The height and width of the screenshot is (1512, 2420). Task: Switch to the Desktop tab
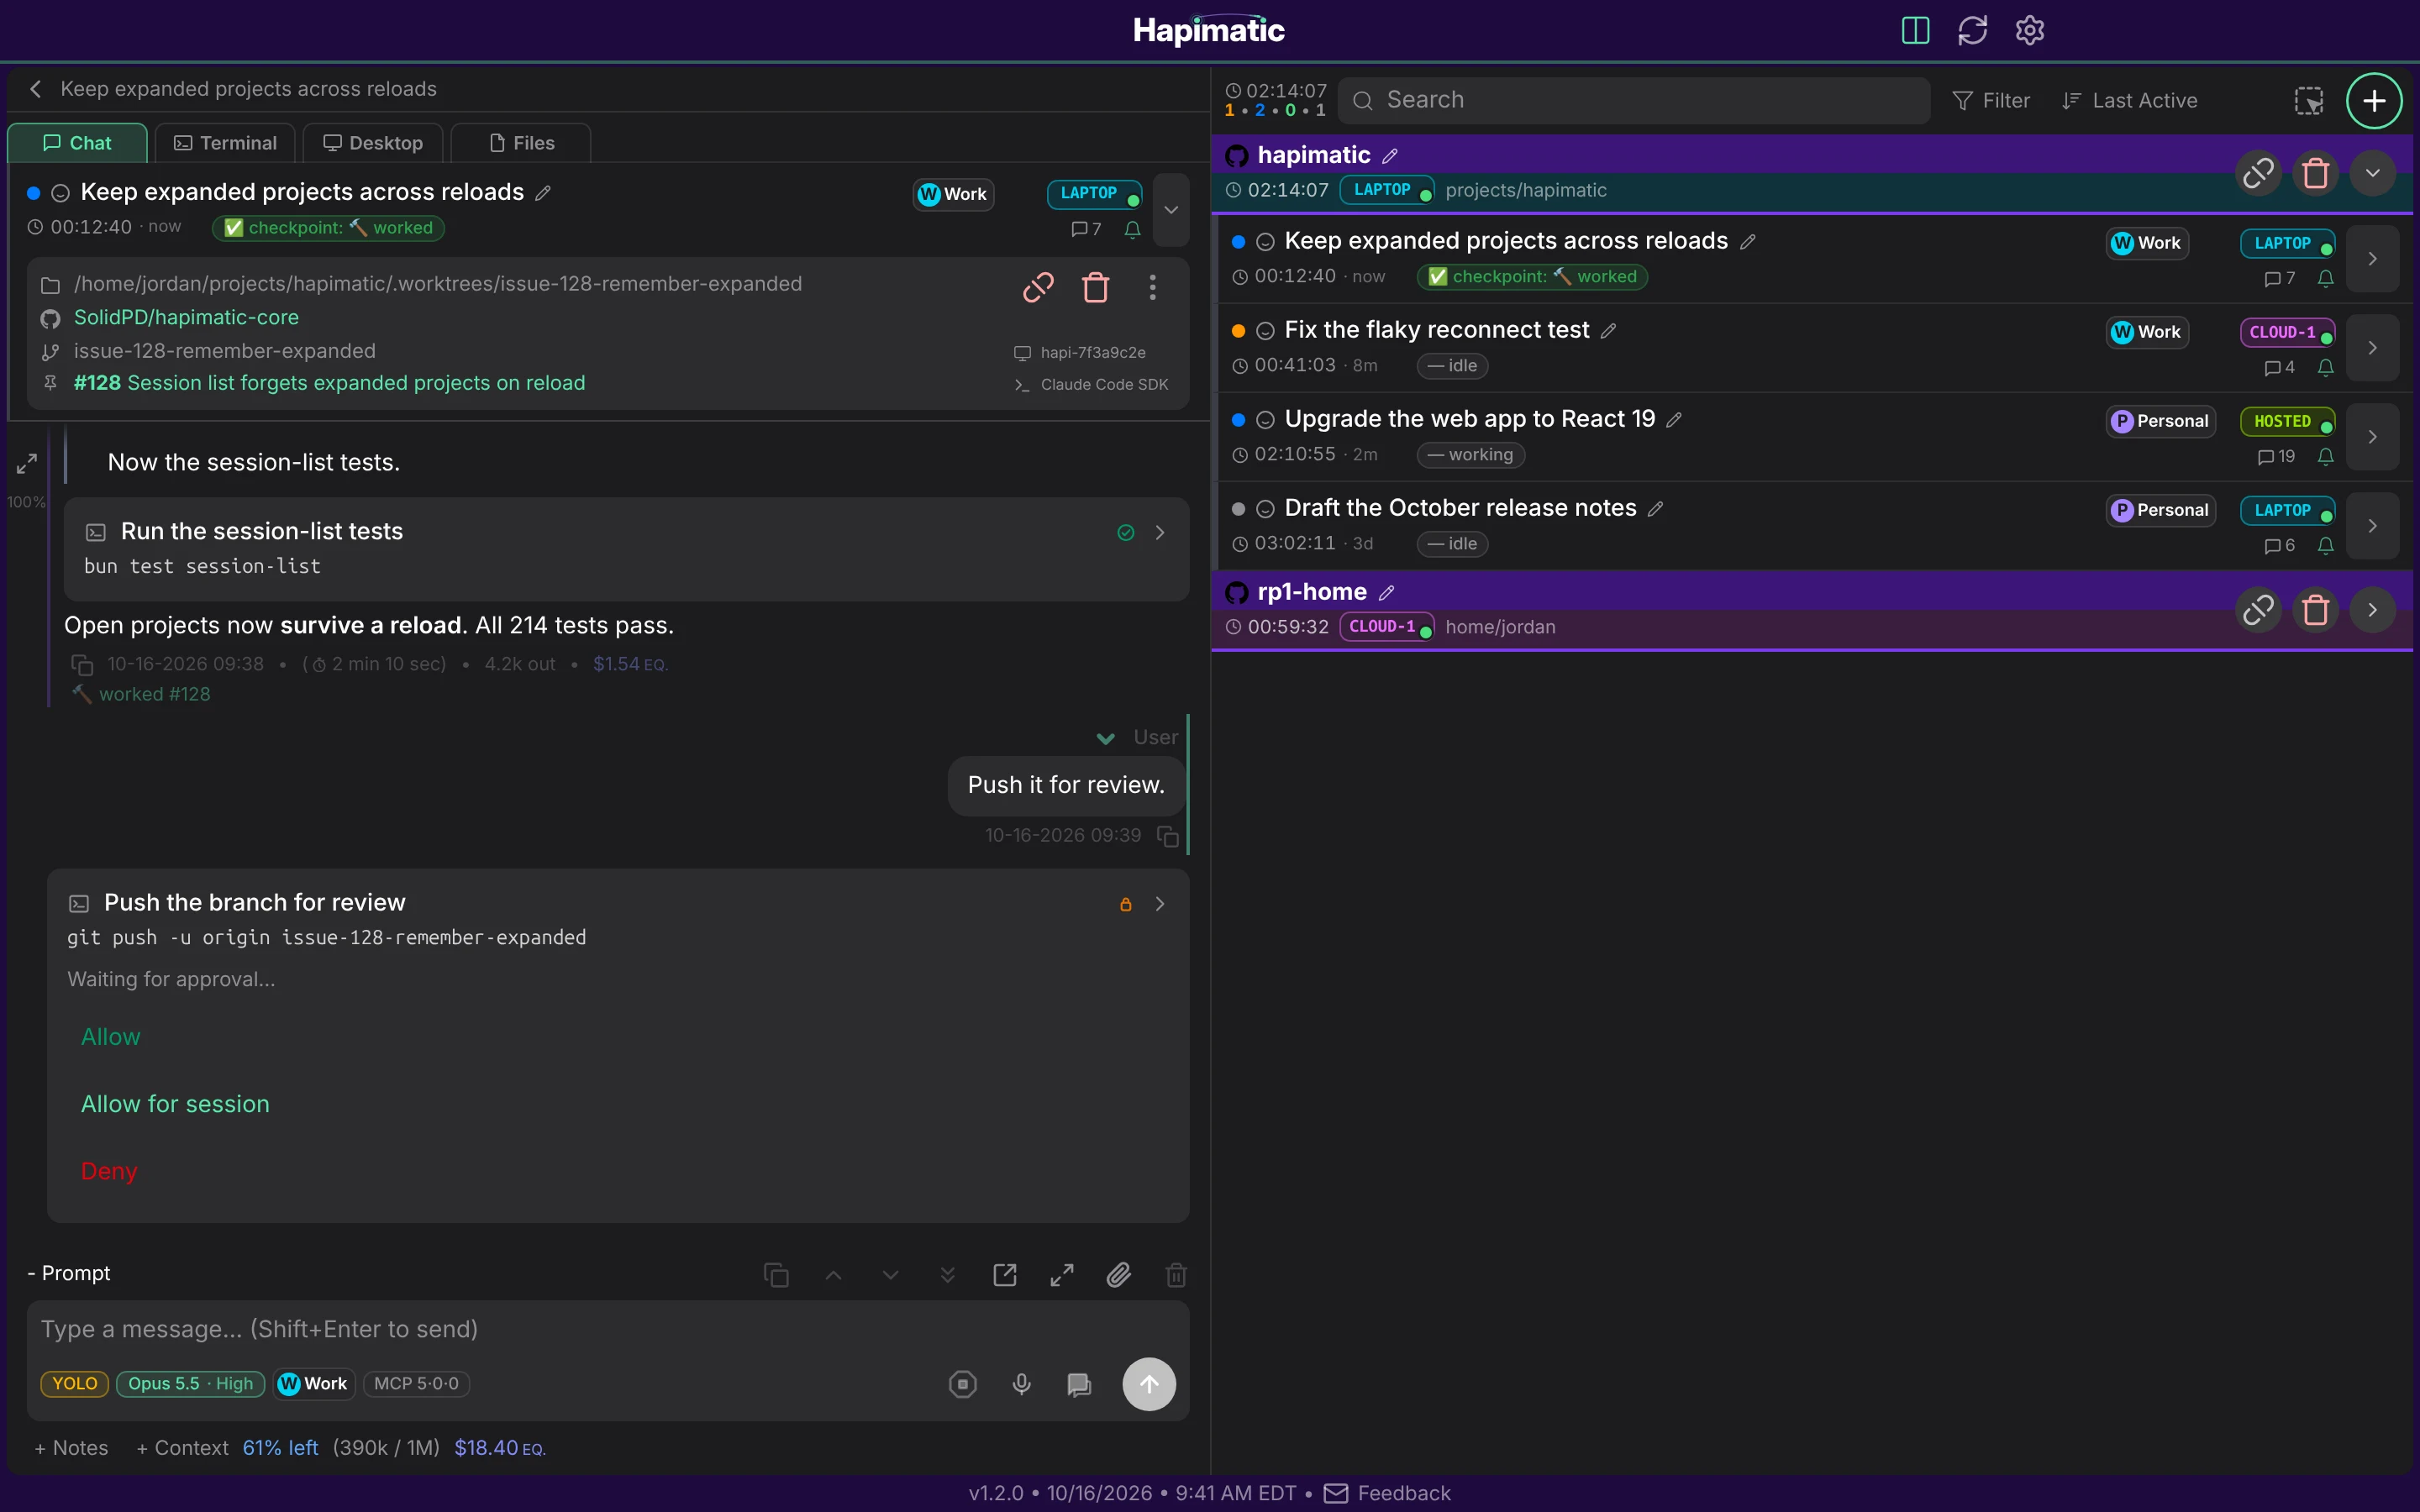373,143
